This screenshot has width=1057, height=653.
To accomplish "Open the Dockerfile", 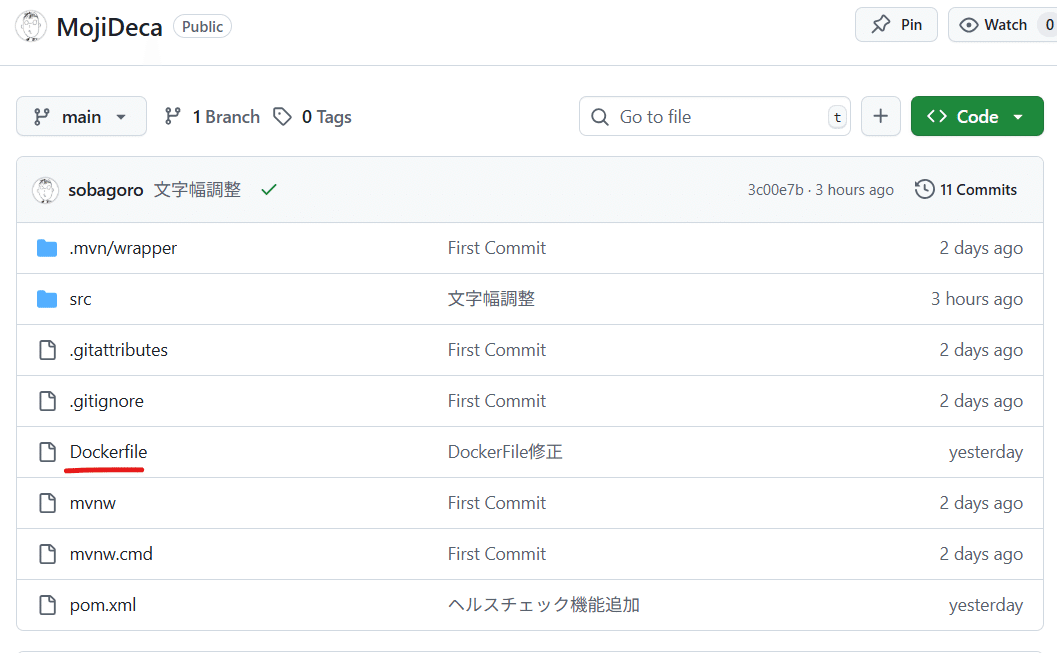I will [108, 452].
